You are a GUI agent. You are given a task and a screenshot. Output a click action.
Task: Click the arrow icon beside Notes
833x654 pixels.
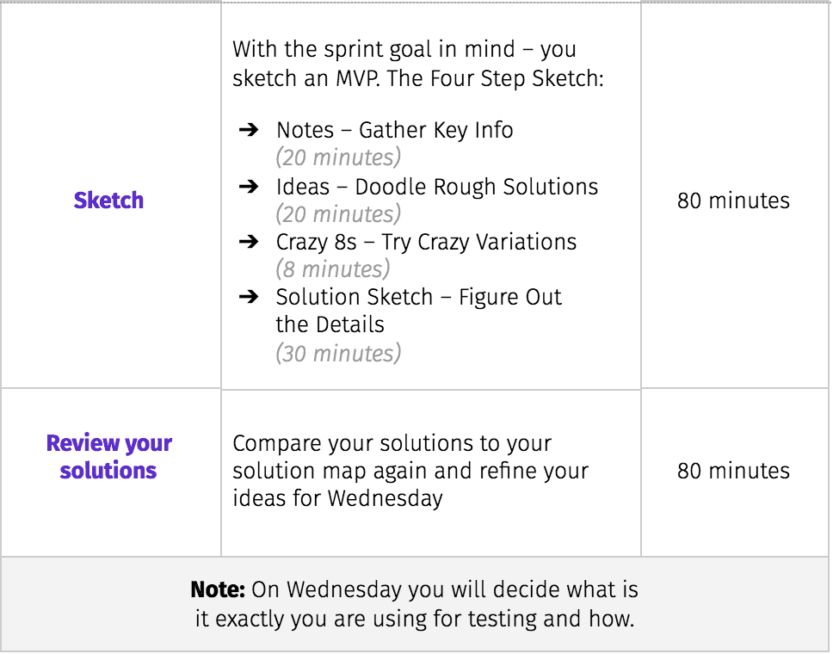pyautogui.click(x=248, y=130)
